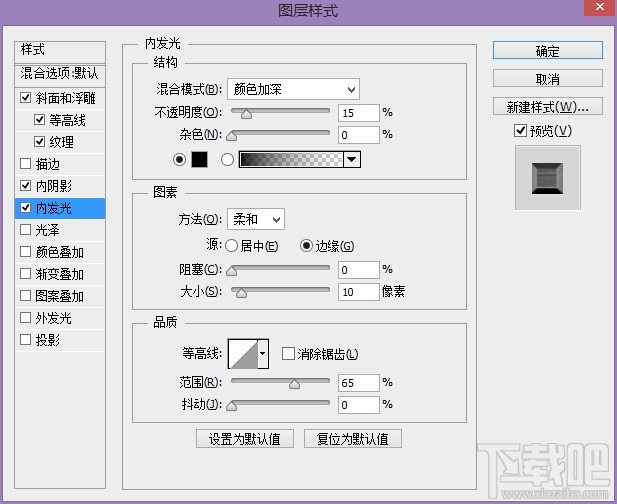Click the 大小 size field showing 10
Screen dimensions: 617x504
[358, 292]
